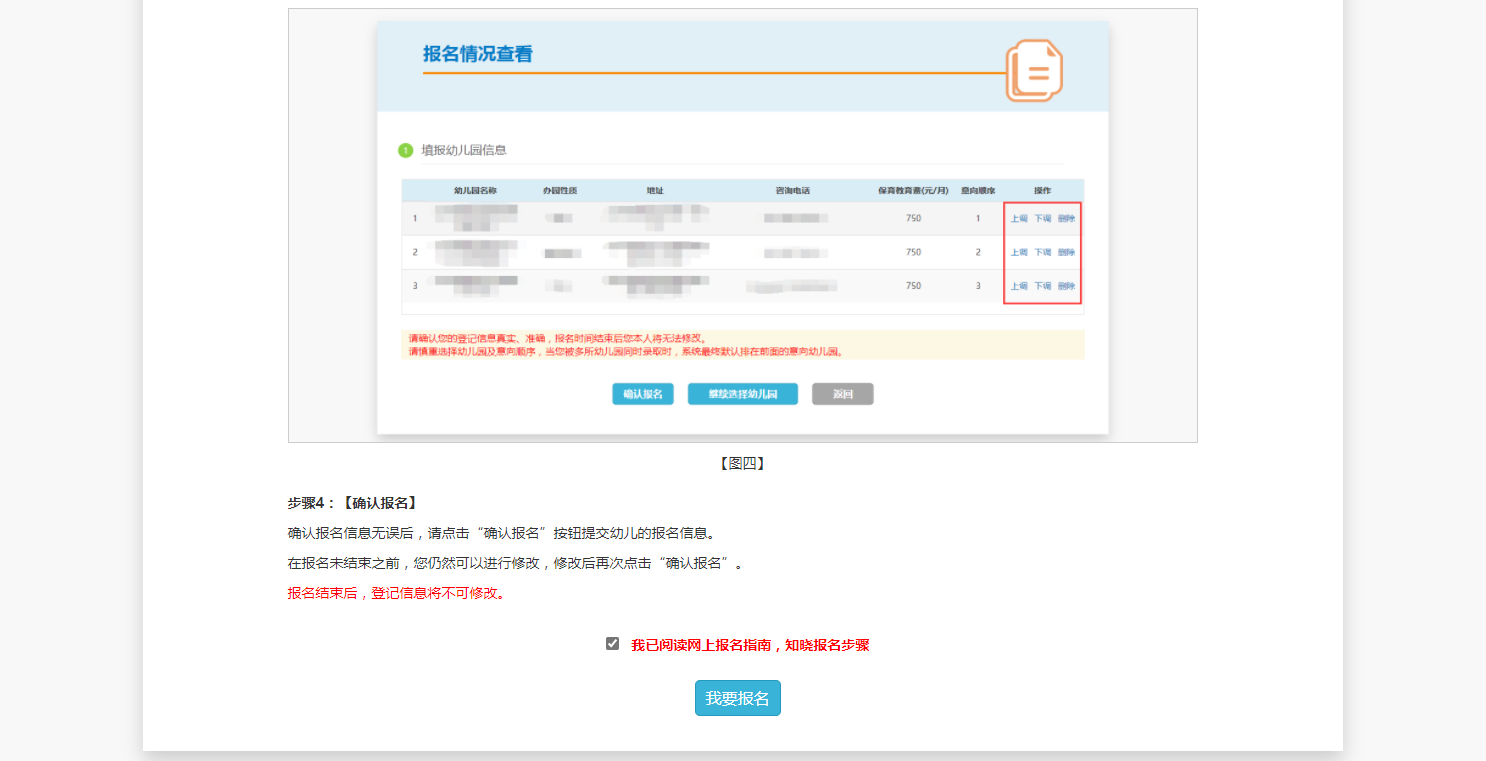Click the red label text 我已阅读网上报名指南，知晓报名步骤
This screenshot has height=761, width=1486.
click(750, 645)
